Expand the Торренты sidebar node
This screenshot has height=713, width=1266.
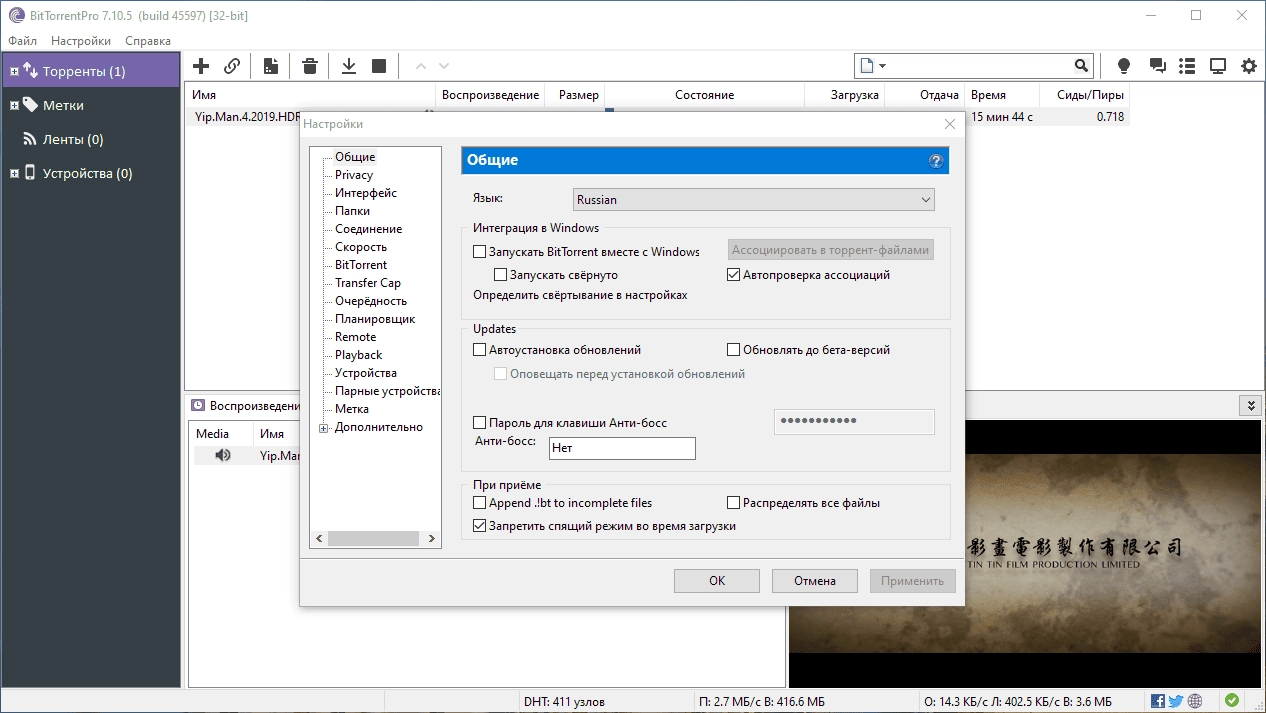[14, 71]
